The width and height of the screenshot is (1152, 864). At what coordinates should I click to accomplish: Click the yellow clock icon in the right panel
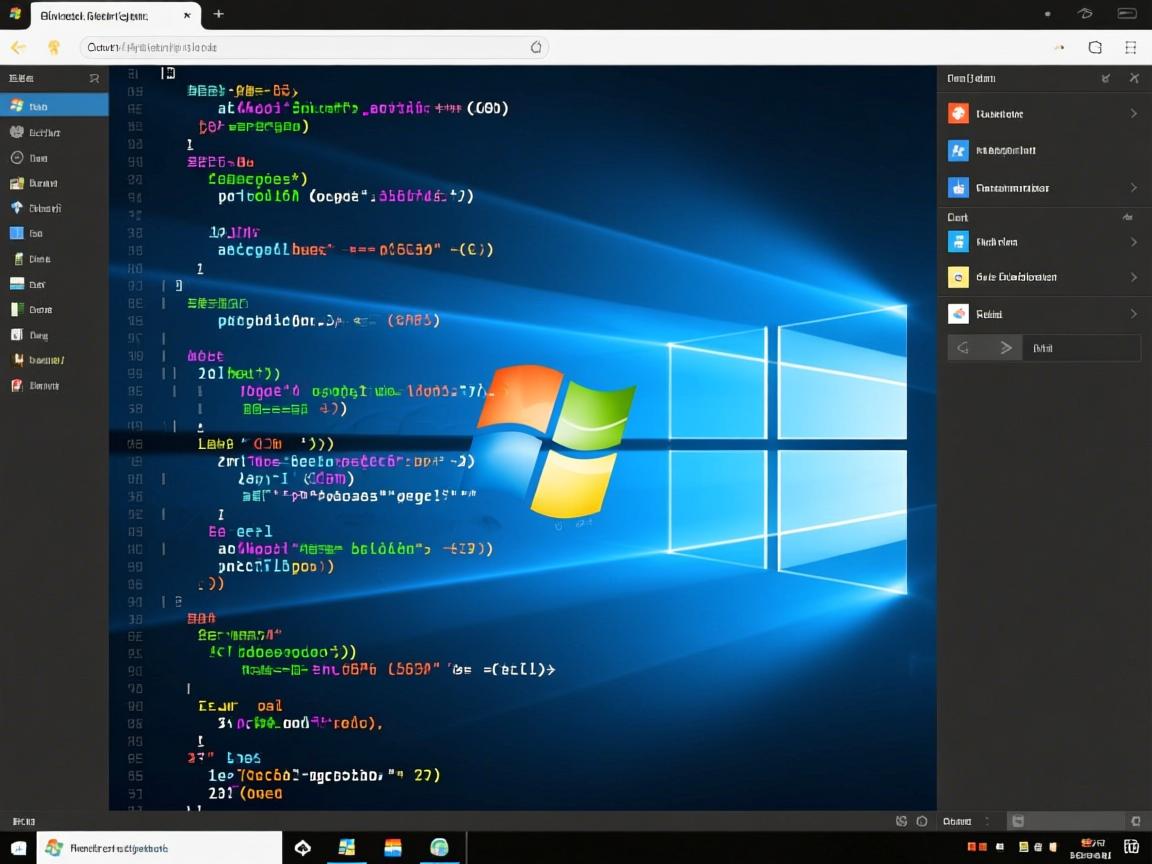click(x=956, y=277)
